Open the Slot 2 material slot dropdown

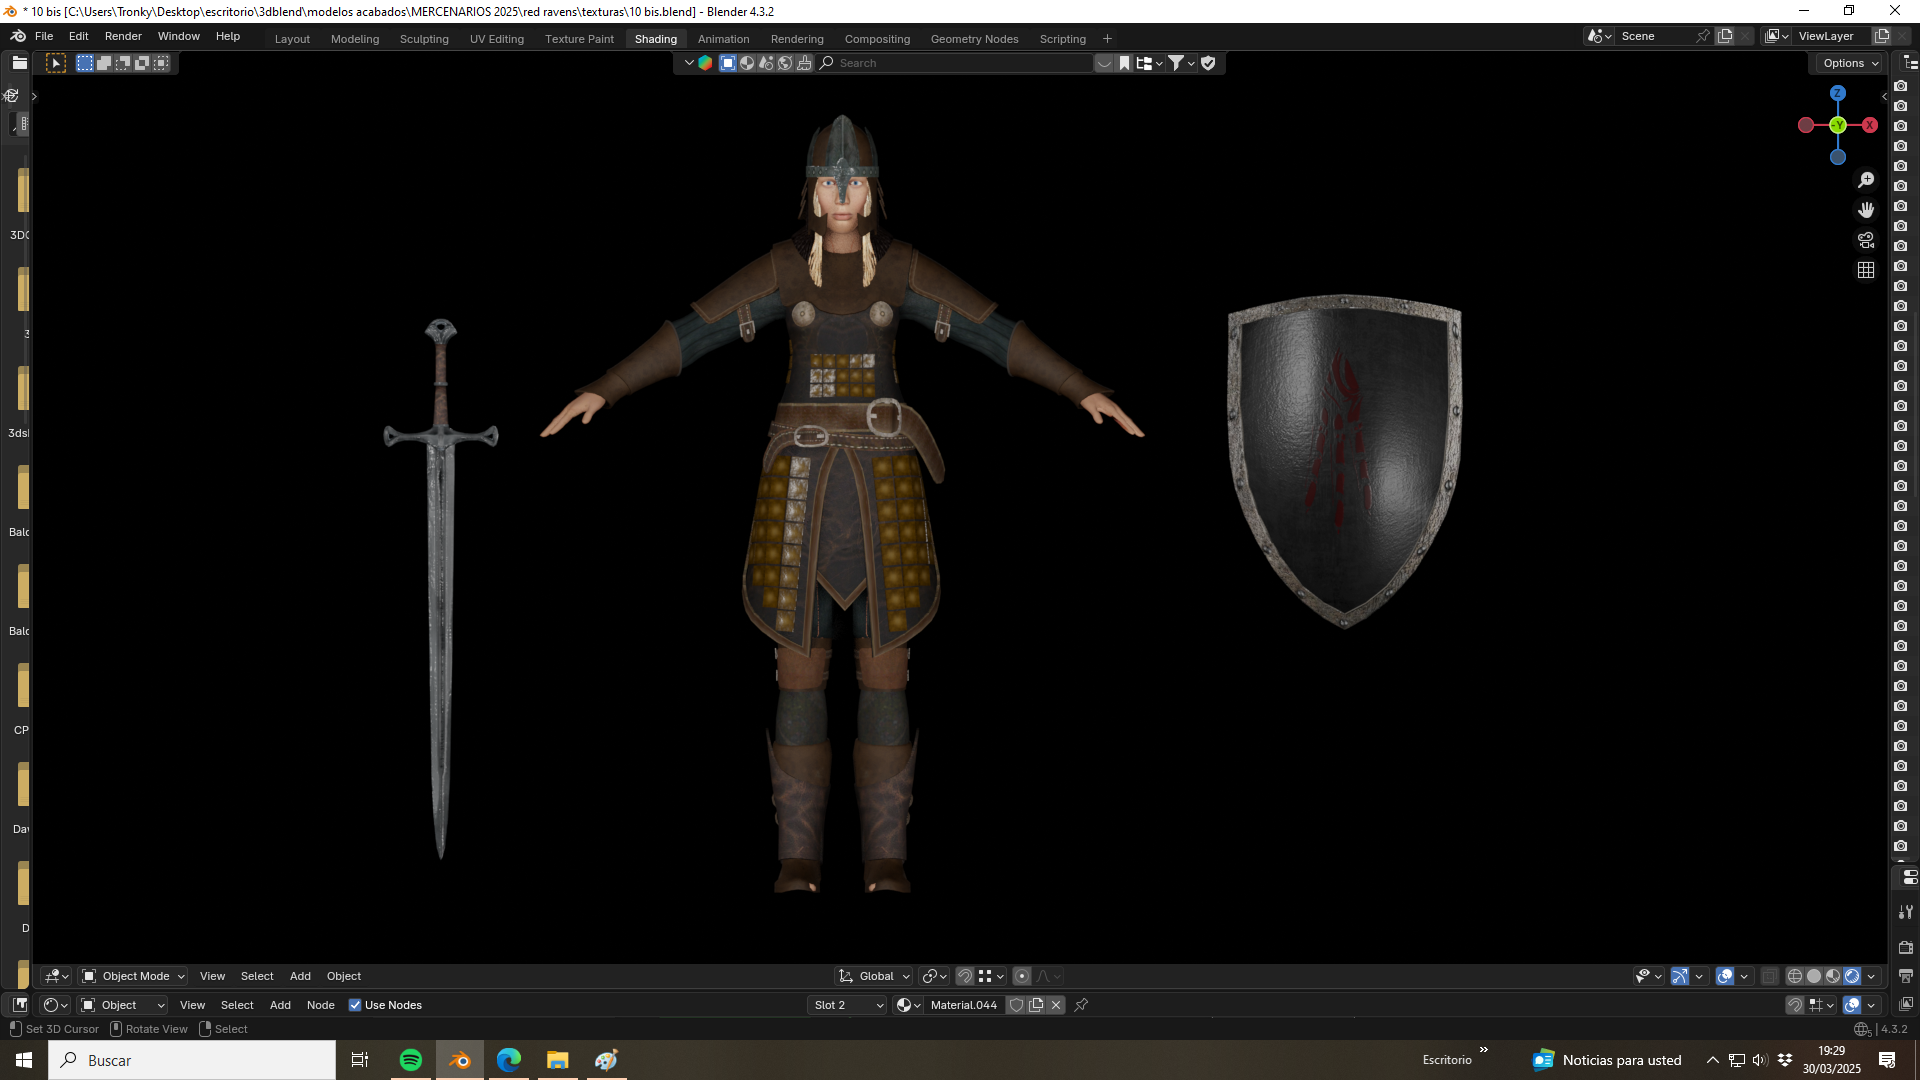point(848,1005)
